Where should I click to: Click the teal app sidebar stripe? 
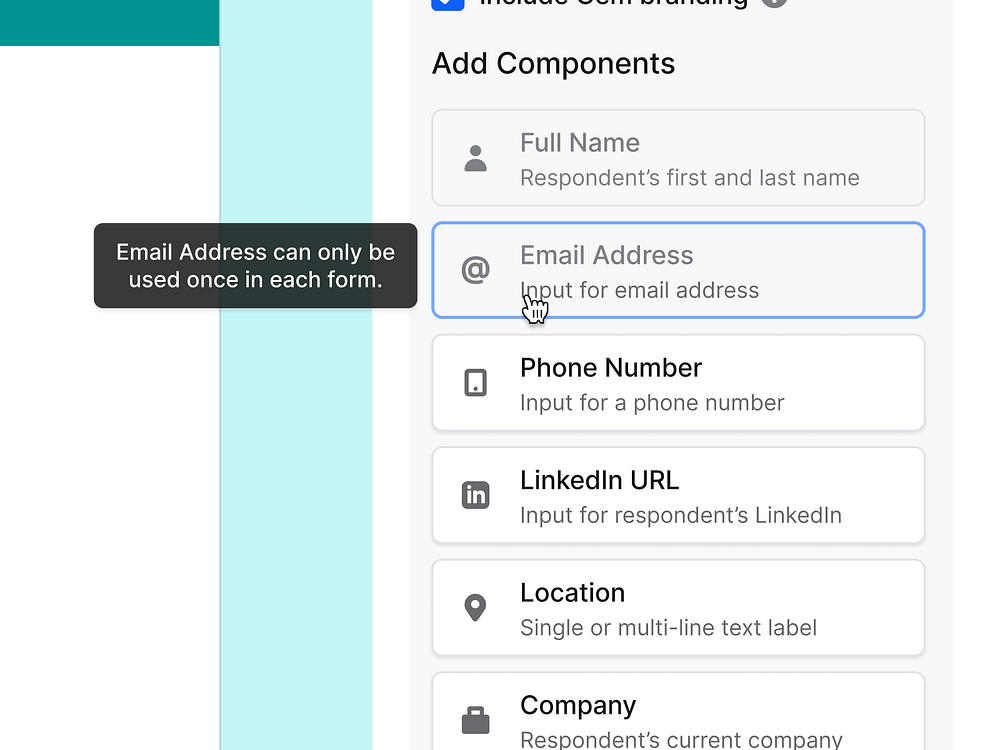click(x=109, y=22)
